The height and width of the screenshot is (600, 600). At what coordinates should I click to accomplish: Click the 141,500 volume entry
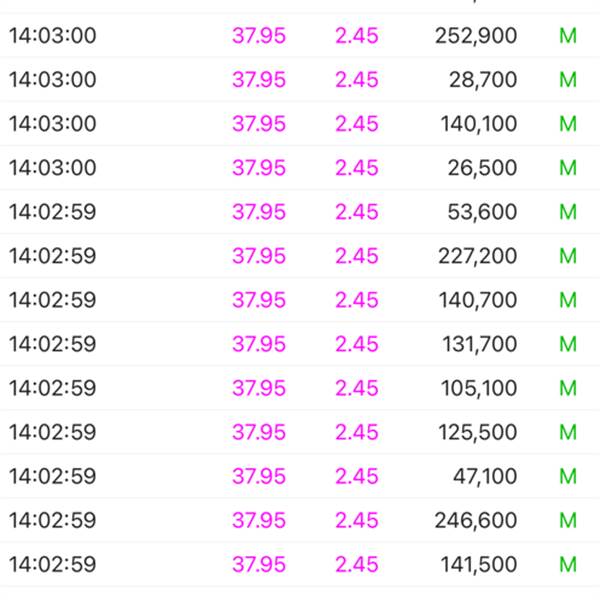[x=478, y=564]
